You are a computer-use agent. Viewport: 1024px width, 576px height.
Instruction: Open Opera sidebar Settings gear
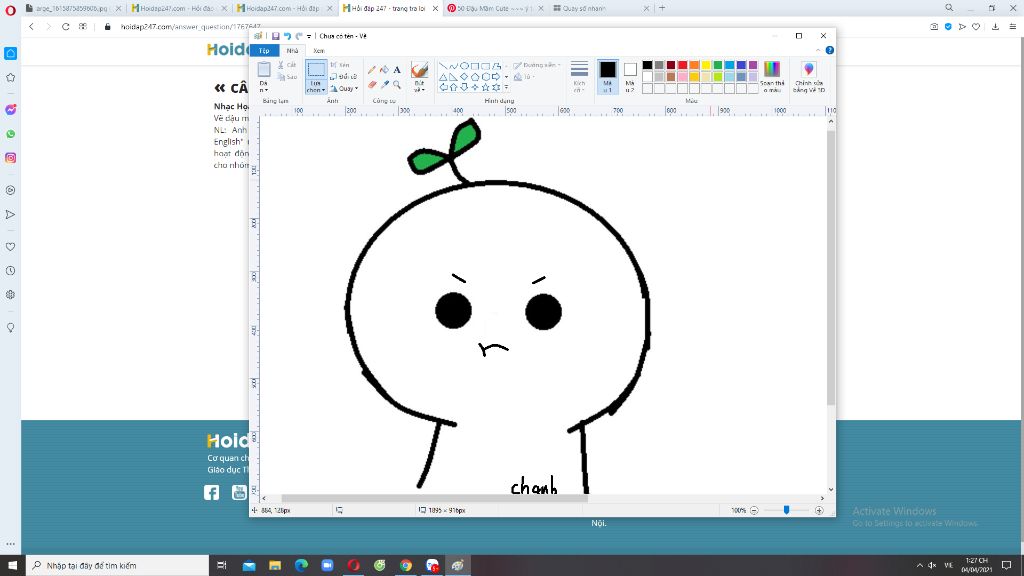click(x=10, y=295)
